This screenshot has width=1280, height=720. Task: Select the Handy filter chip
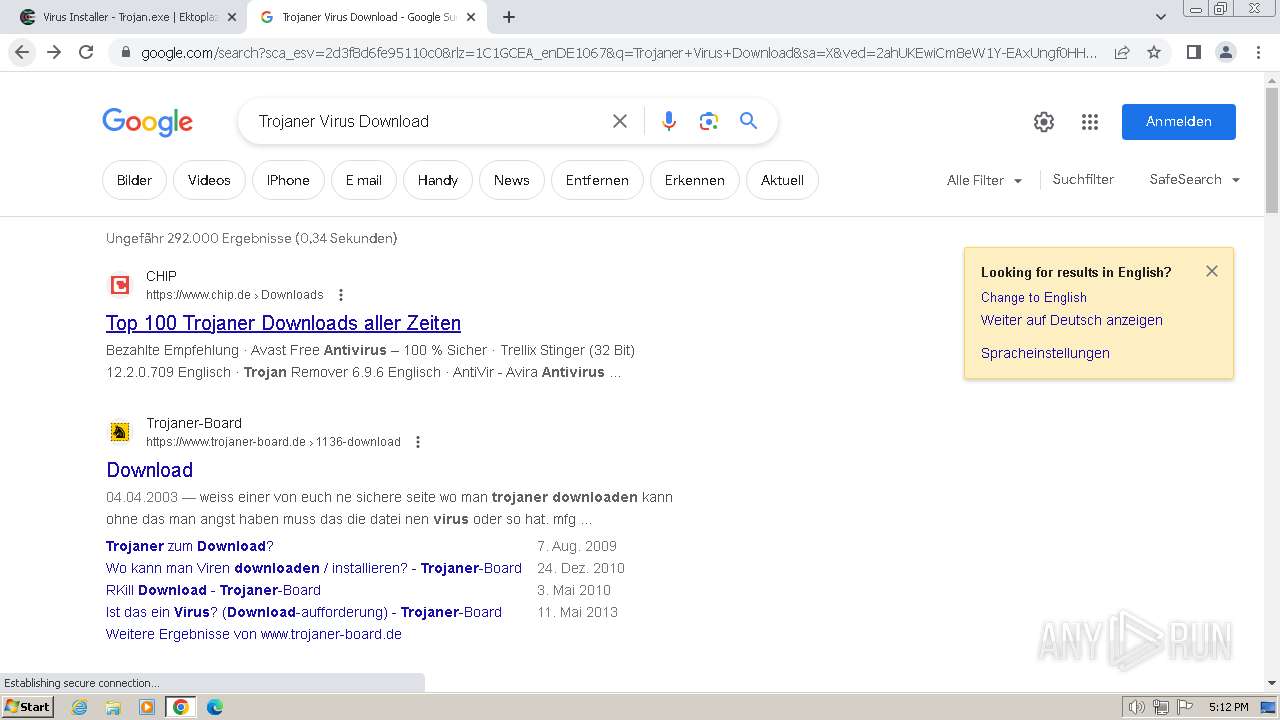438,180
